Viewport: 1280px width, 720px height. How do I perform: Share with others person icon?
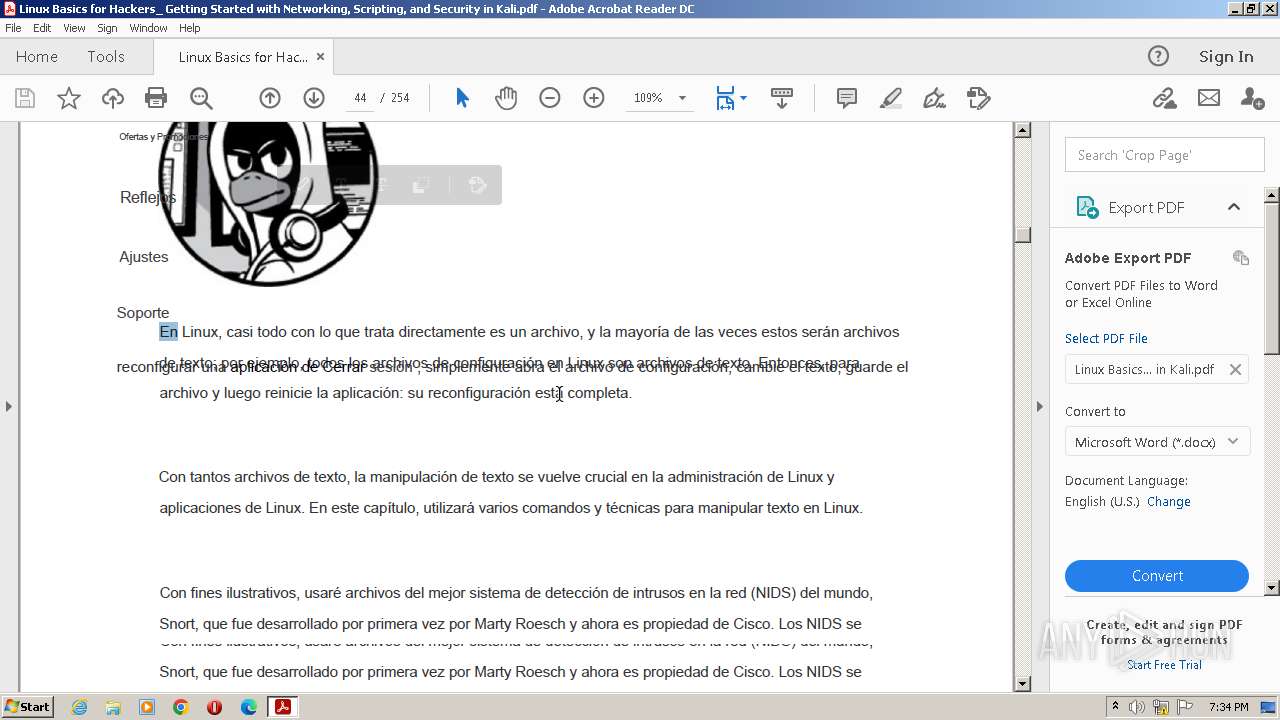coord(1252,98)
